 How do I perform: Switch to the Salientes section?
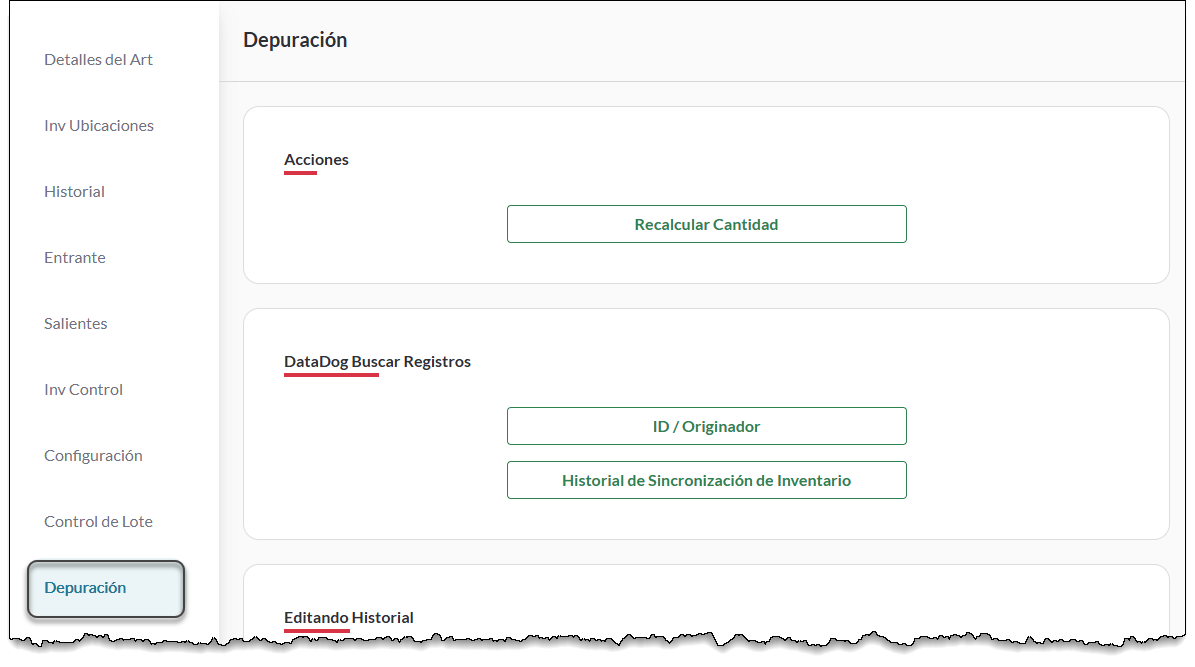coord(75,324)
